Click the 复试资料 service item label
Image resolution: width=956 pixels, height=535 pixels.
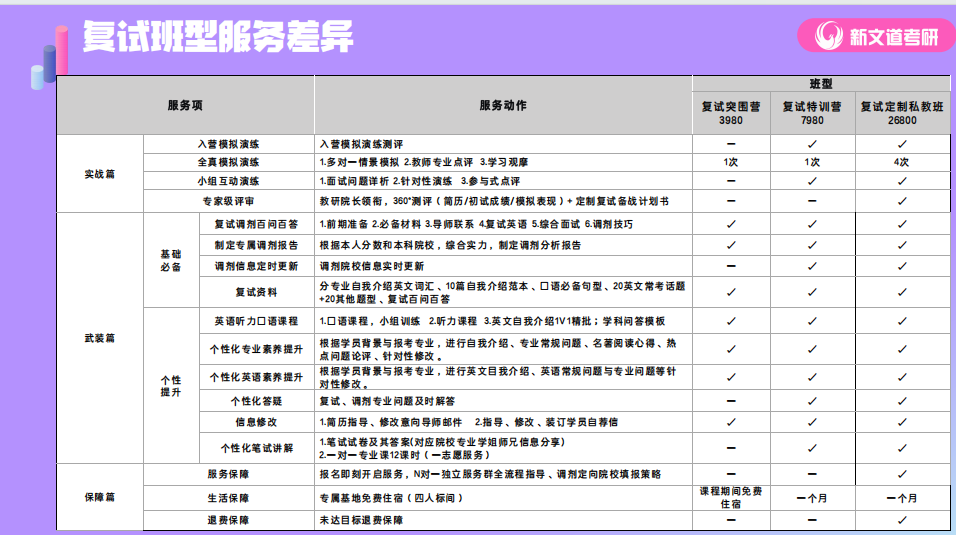click(x=258, y=292)
